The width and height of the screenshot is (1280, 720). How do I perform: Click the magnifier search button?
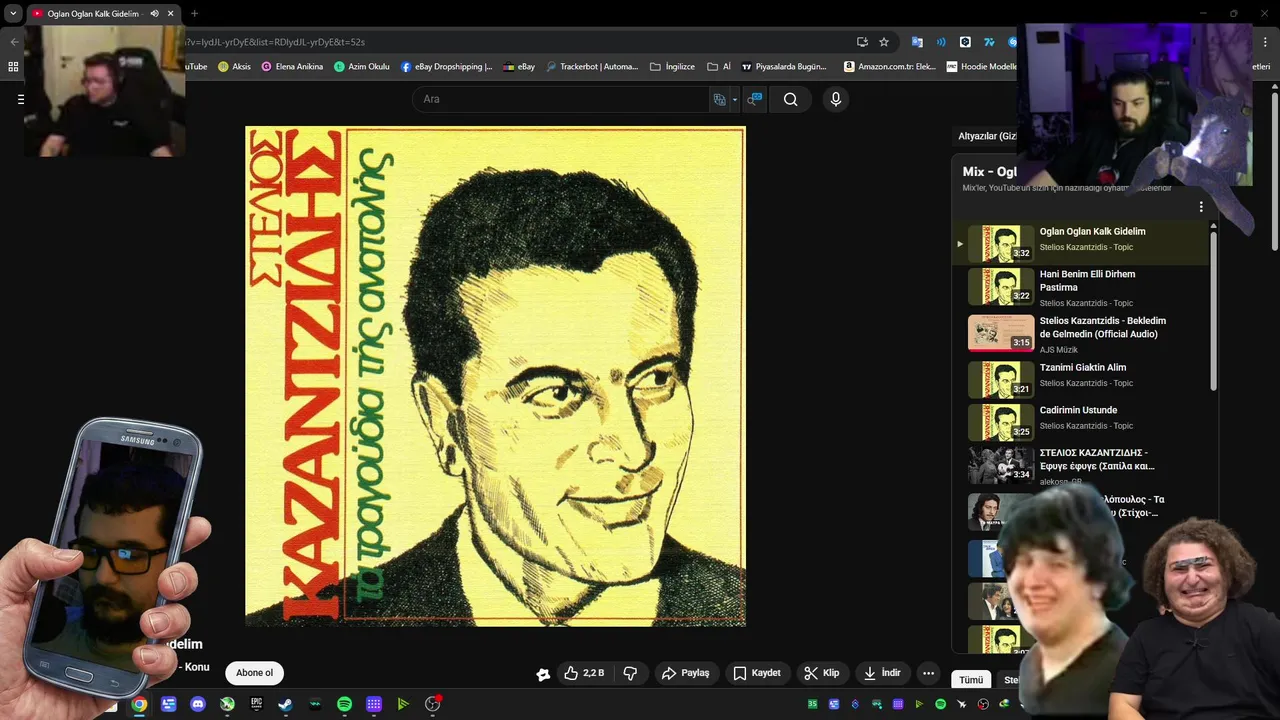coord(790,99)
